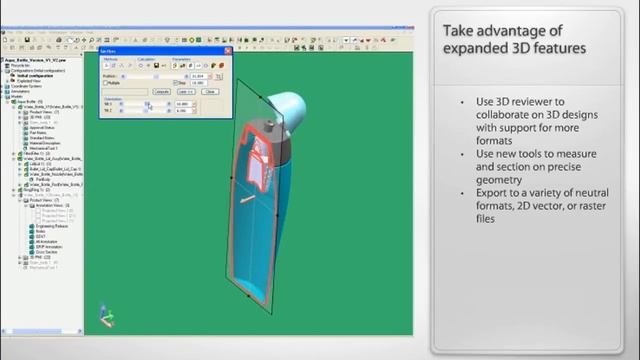The width and height of the screenshot is (640, 360).
Task: Click the Step value input field
Action: (199, 83)
